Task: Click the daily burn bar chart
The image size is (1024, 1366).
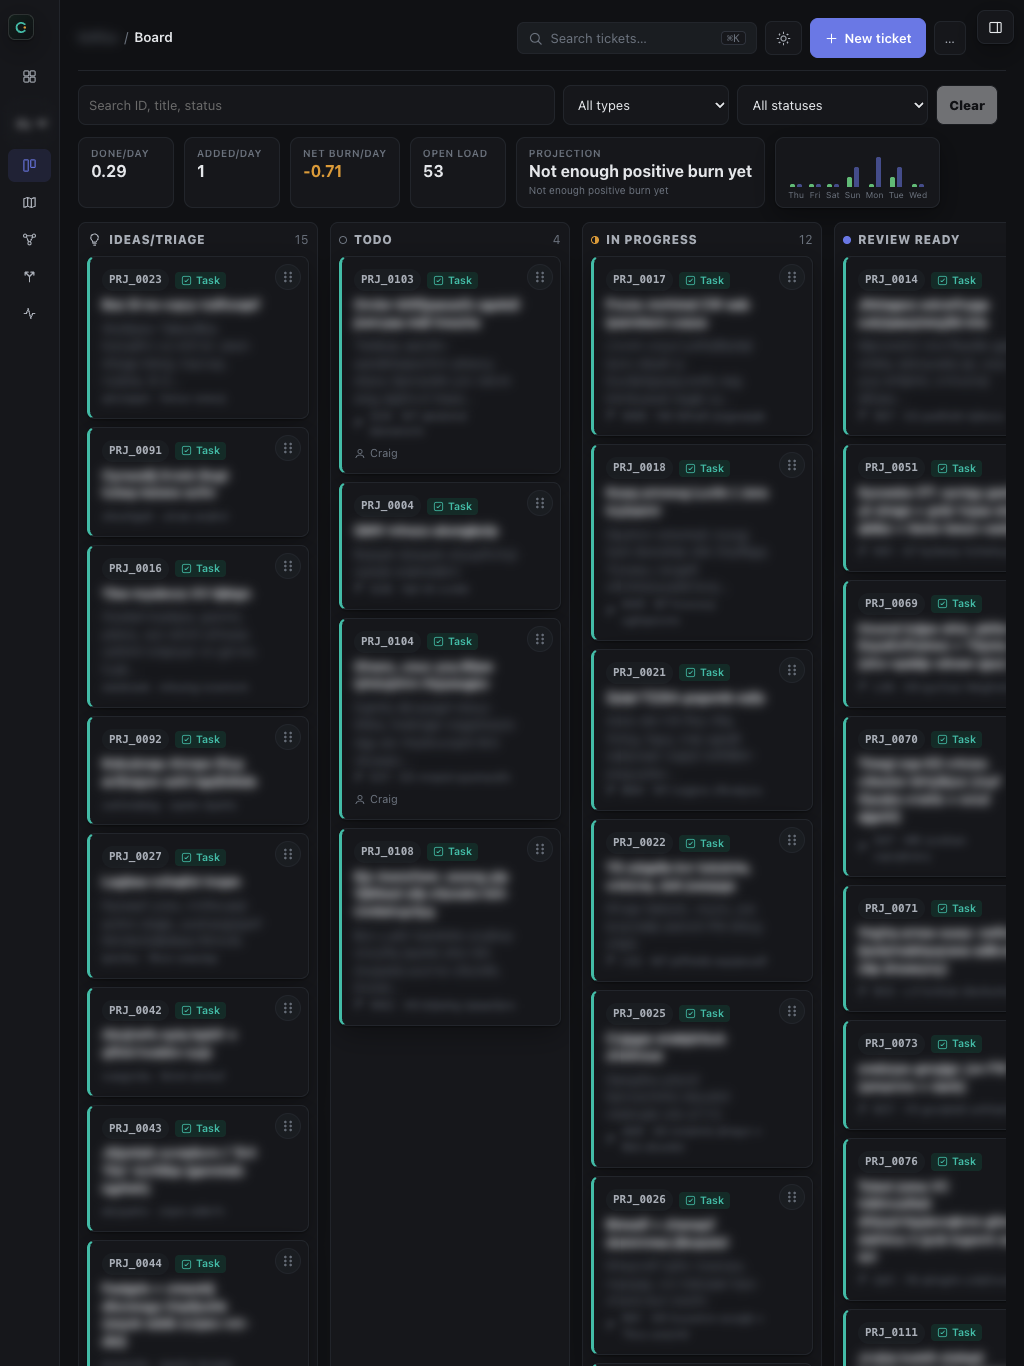Action: point(857,172)
